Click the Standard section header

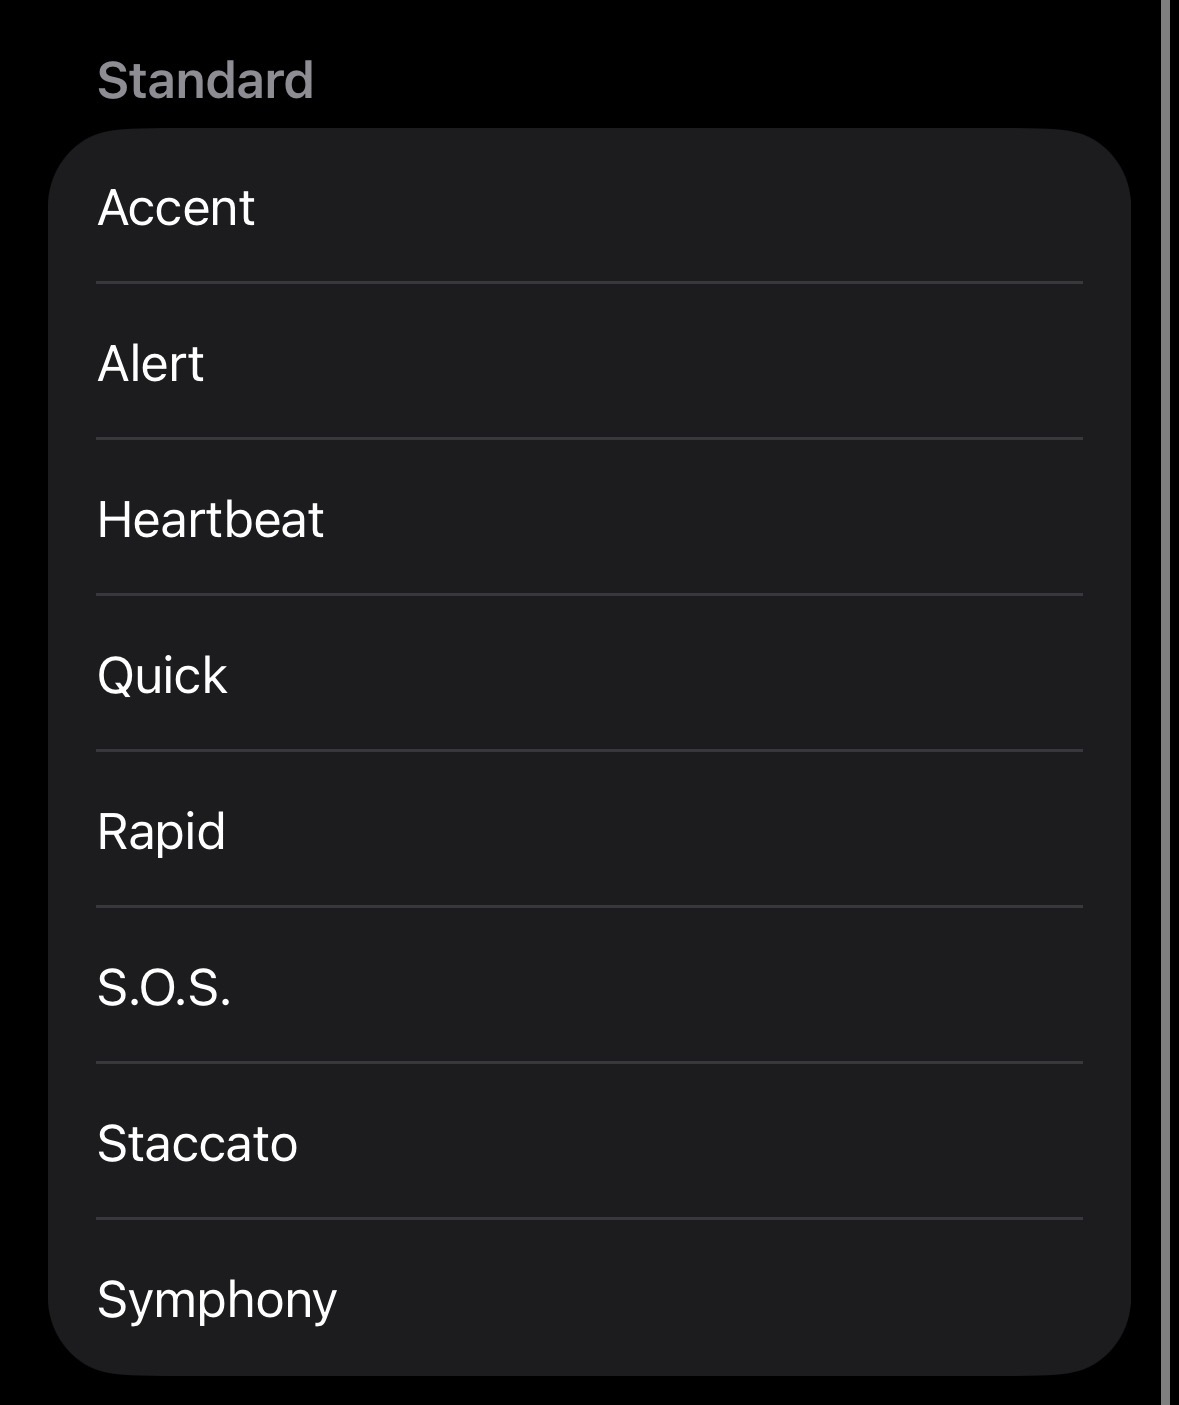click(x=205, y=81)
